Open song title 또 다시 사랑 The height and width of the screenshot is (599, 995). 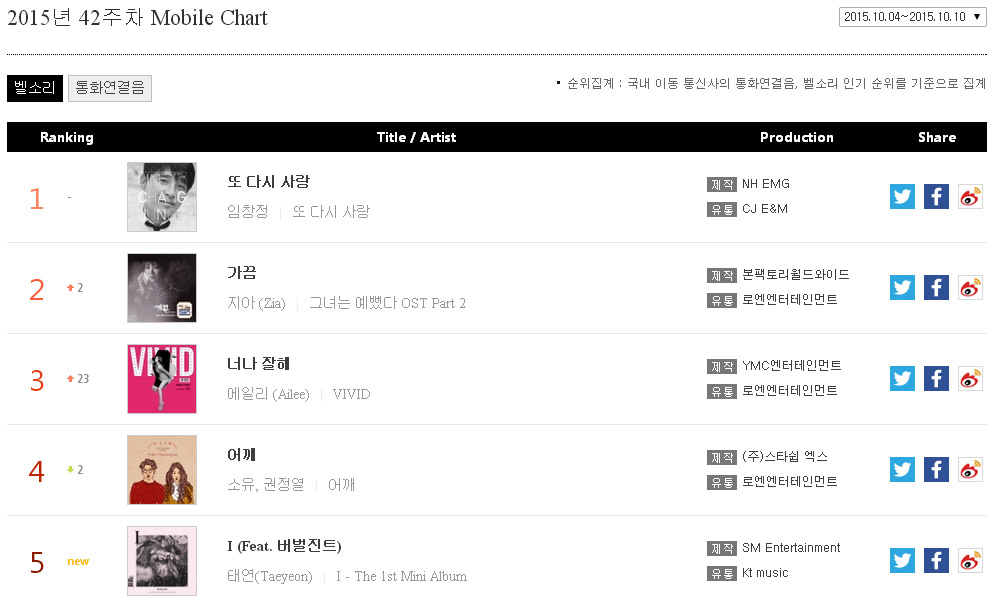pos(268,182)
